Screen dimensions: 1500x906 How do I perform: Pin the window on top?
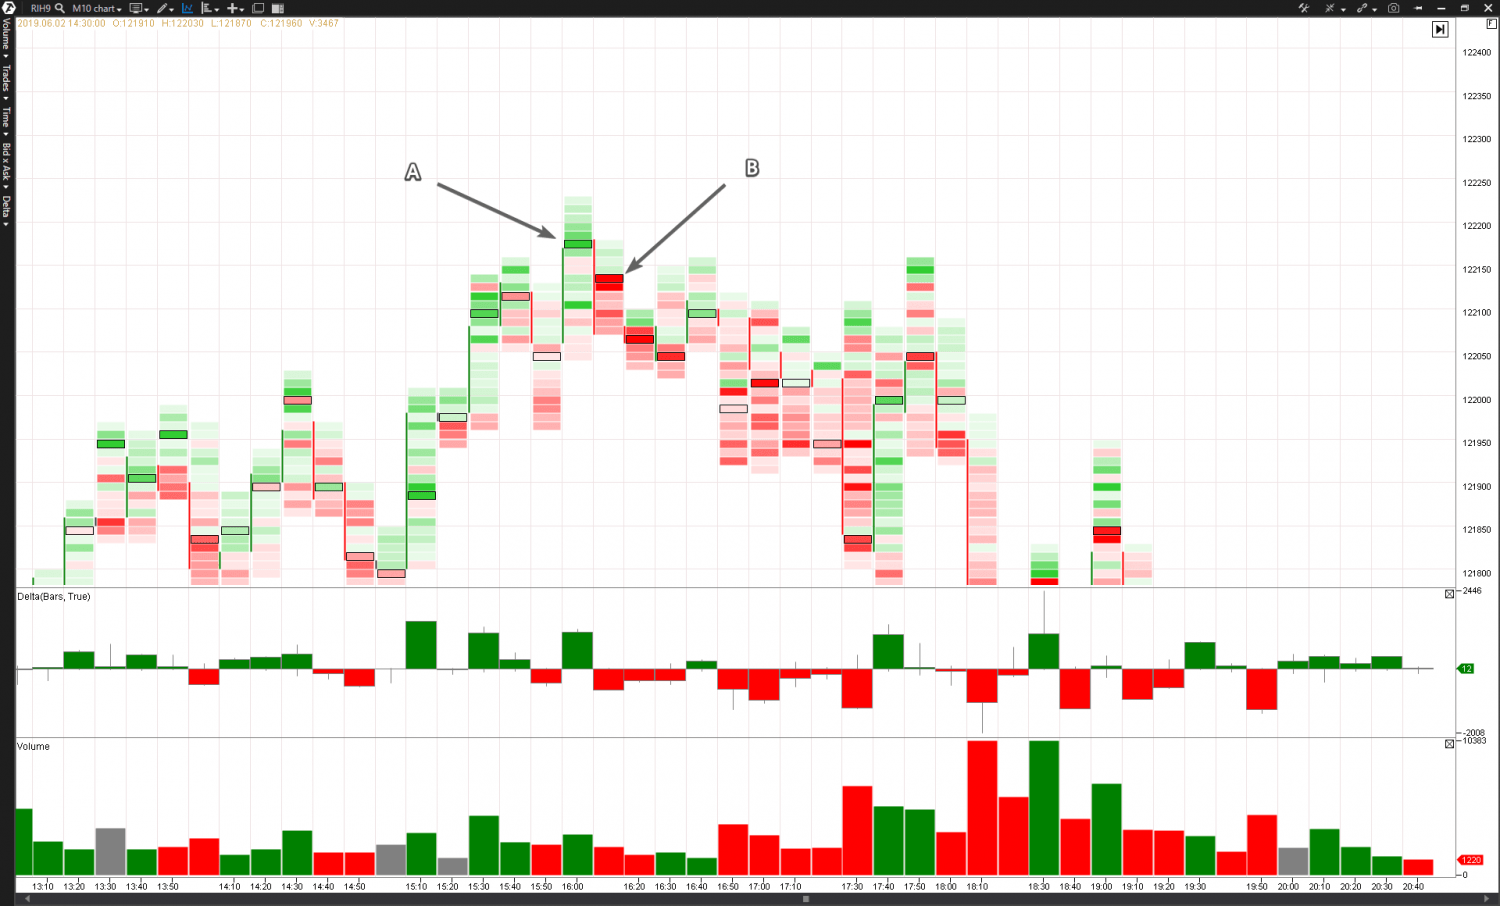click(x=1418, y=8)
